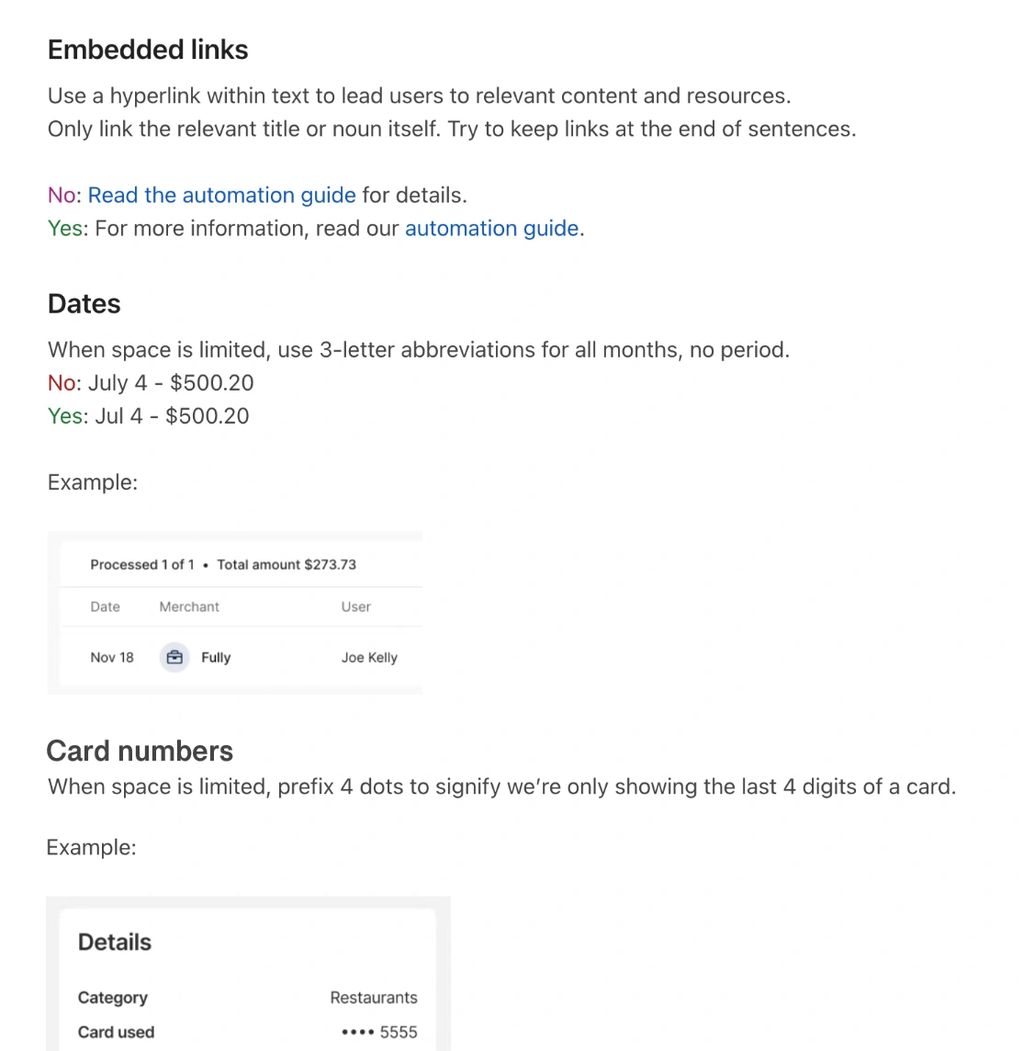Click the briefcase merchant icon beside Fully

coord(175,657)
